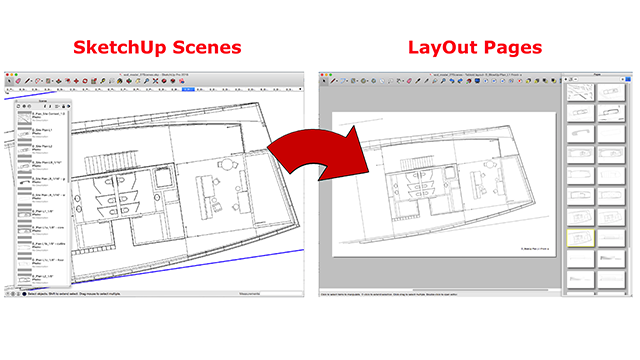The image size is (640, 360).
Task: Pick the Rotate tool in SketchUp
Action: tap(85, 81)
